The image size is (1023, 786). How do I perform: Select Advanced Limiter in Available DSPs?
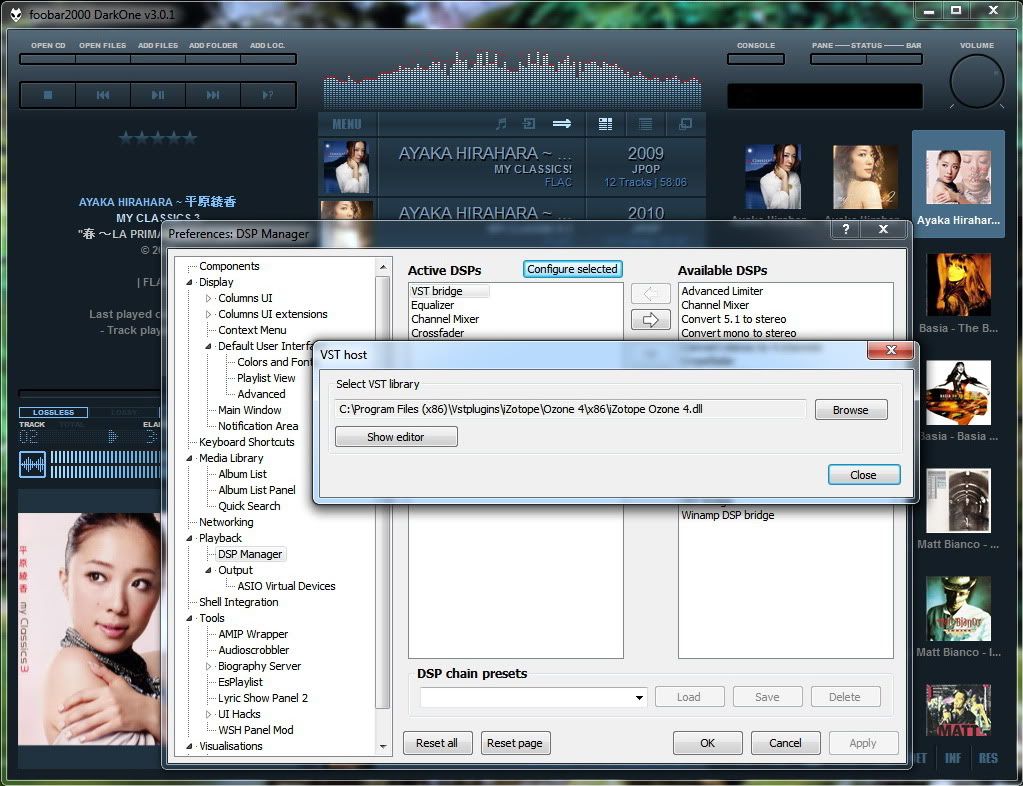click(x=722, y=291)
